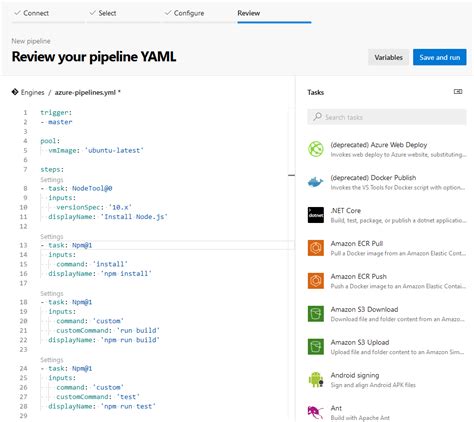Collapse the Tasks panel icon
474x422 pixels.
coord(458,91)
